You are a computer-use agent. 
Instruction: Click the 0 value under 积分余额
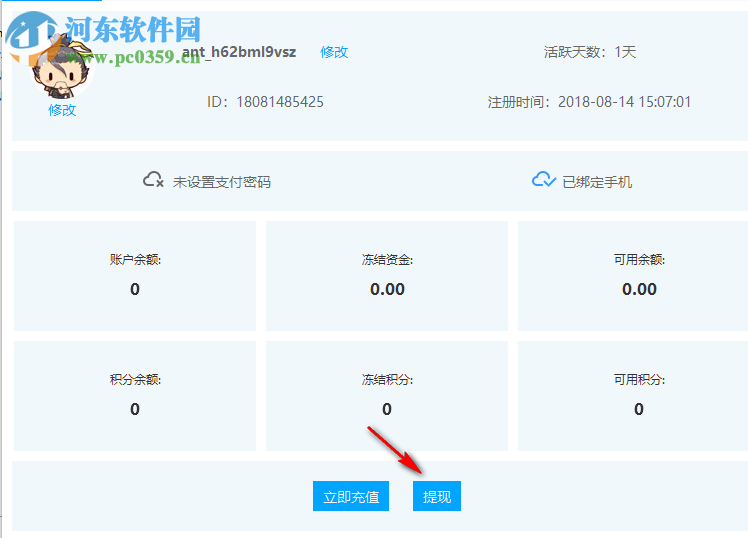(x=135, y=409)
